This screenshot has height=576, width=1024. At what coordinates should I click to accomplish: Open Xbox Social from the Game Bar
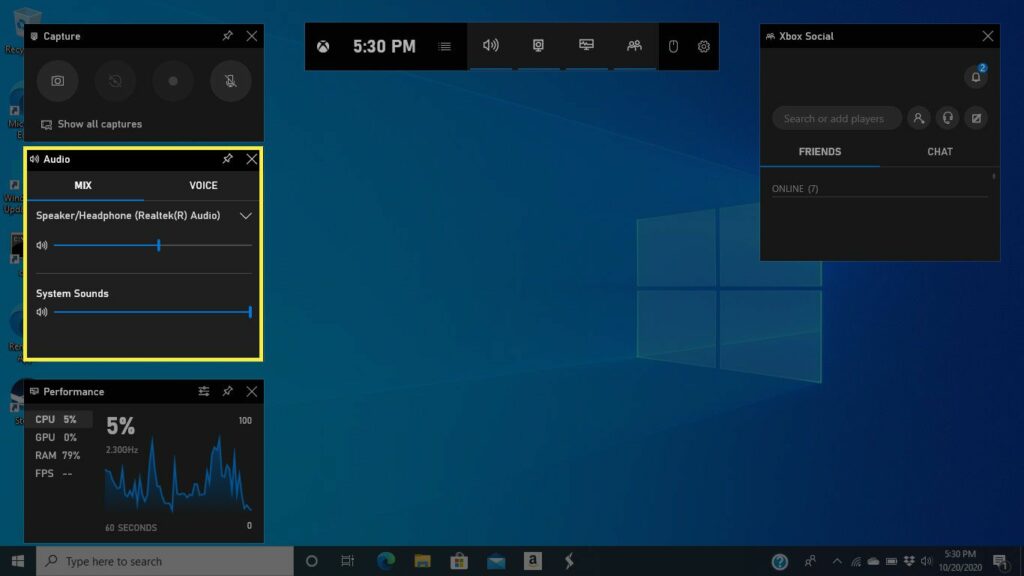pyautogui.click(x=634, y=46)
